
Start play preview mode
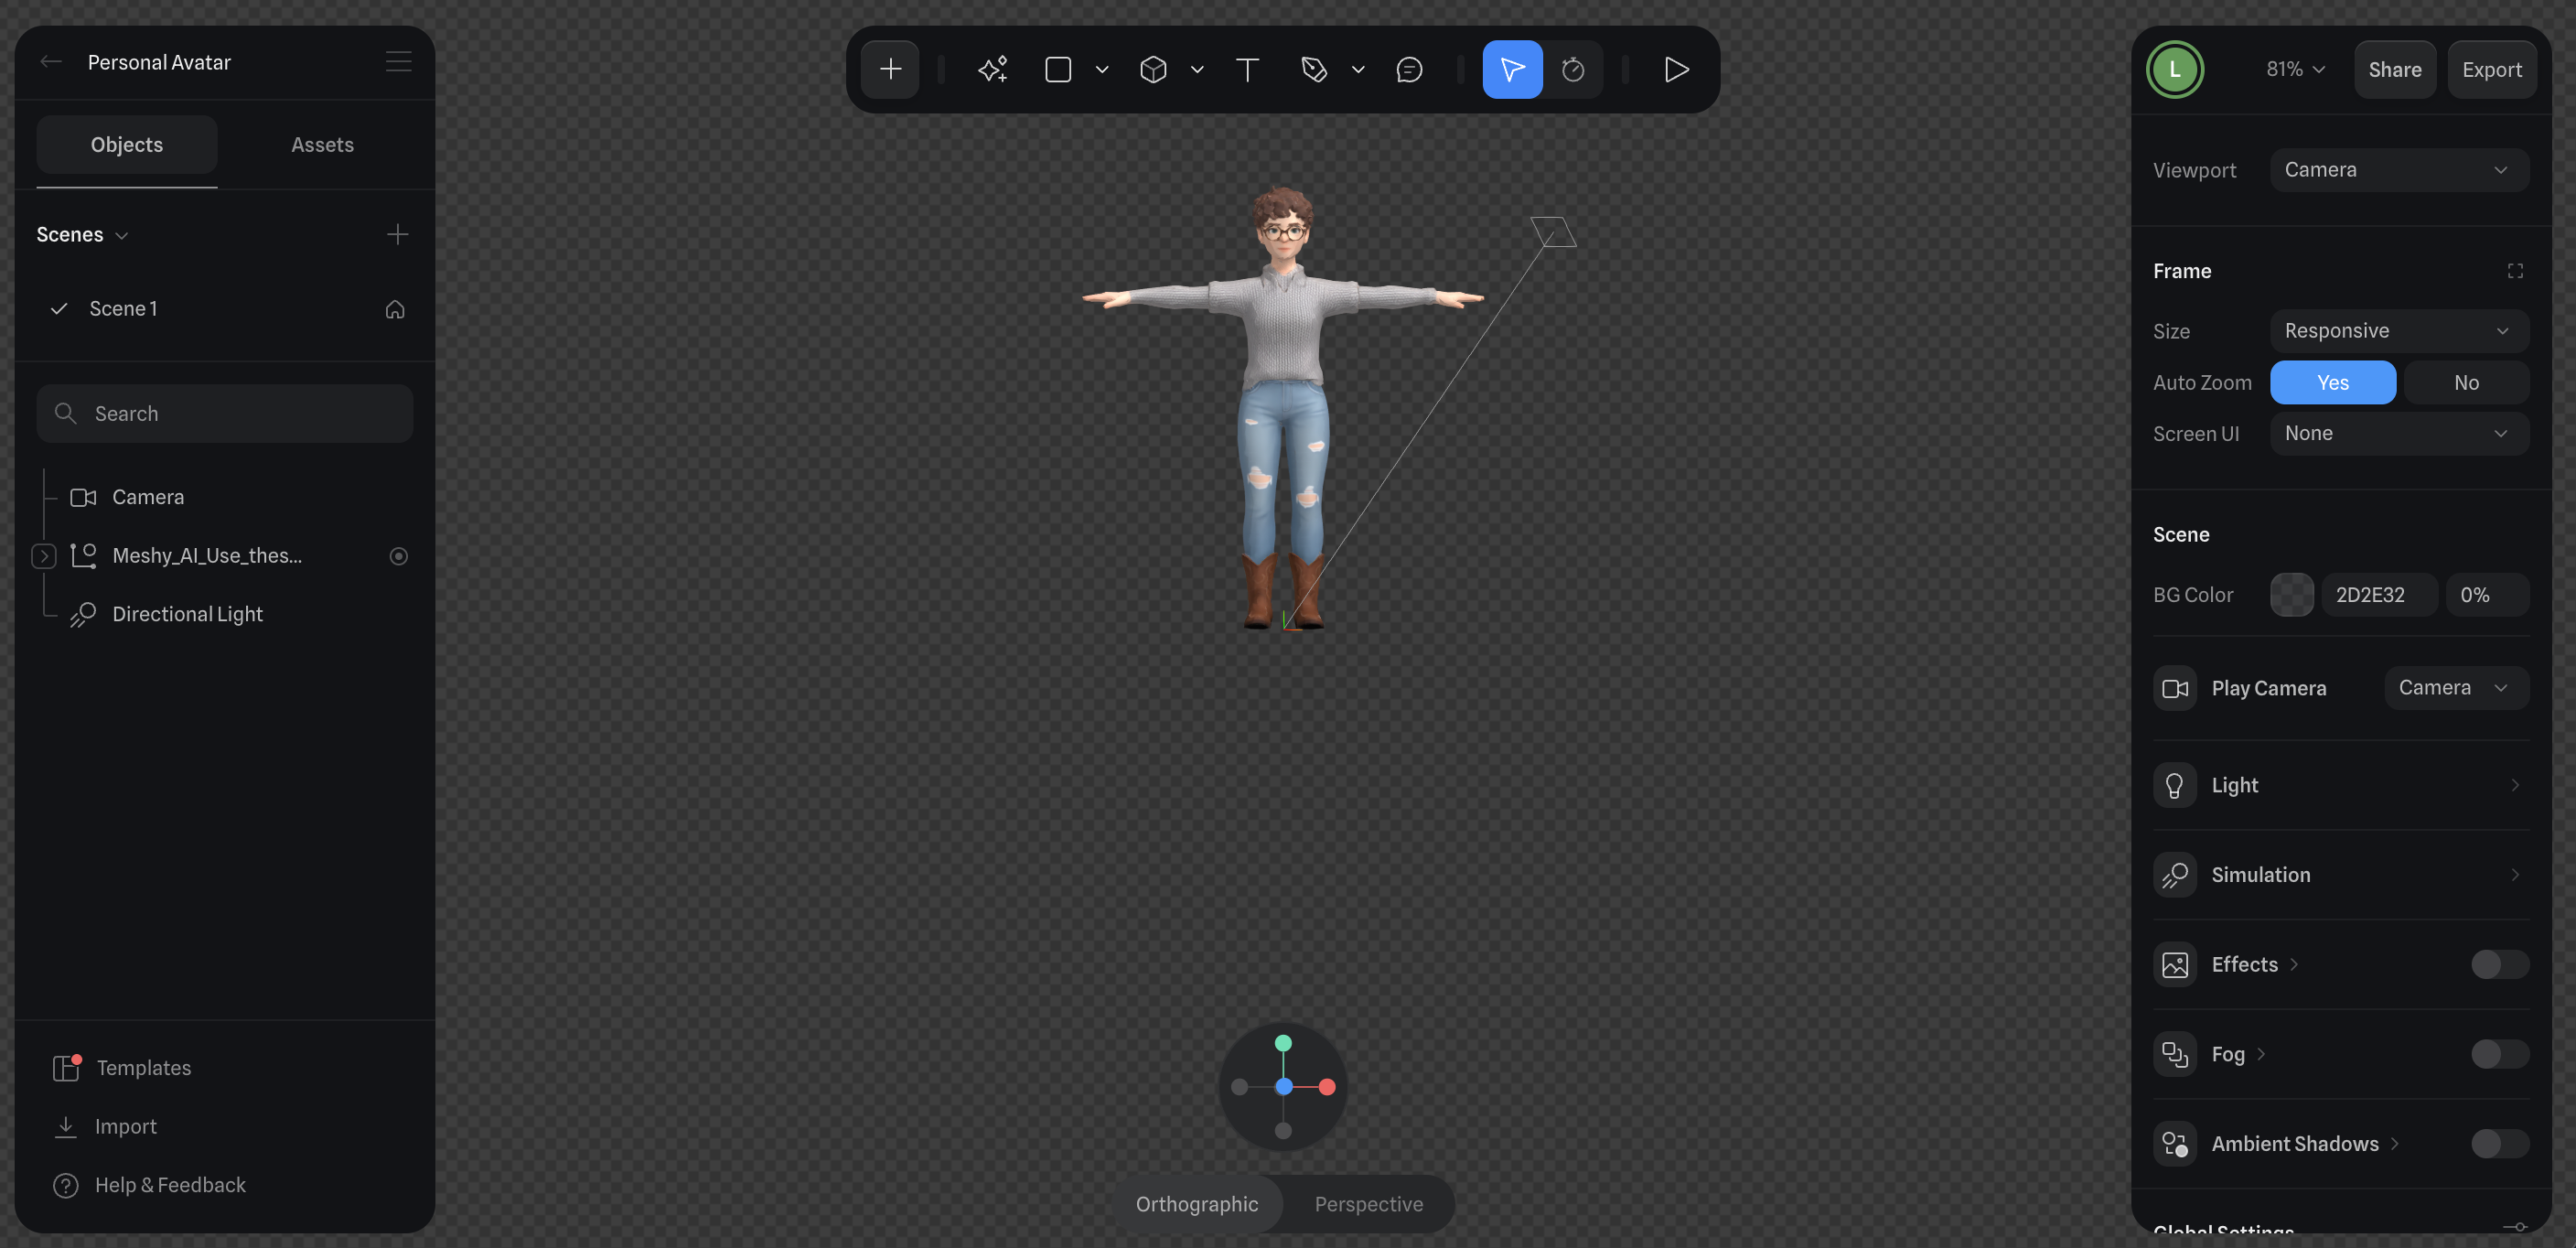click(1676, 69)
